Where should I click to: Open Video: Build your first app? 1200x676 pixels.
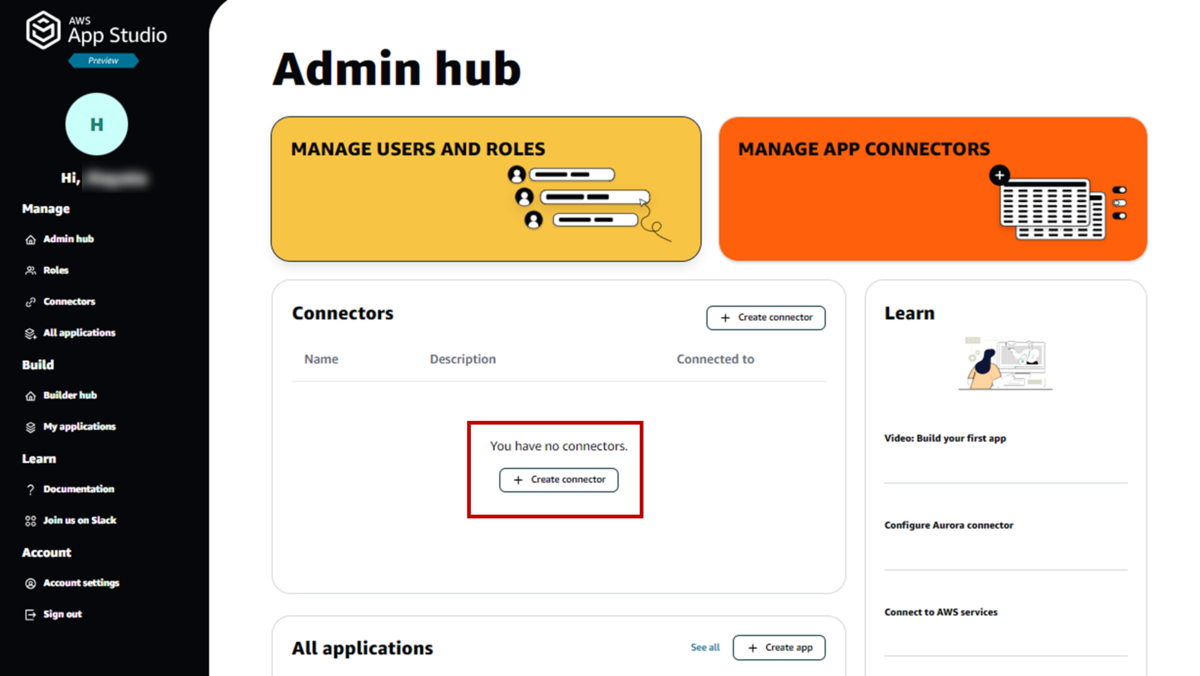945,438
